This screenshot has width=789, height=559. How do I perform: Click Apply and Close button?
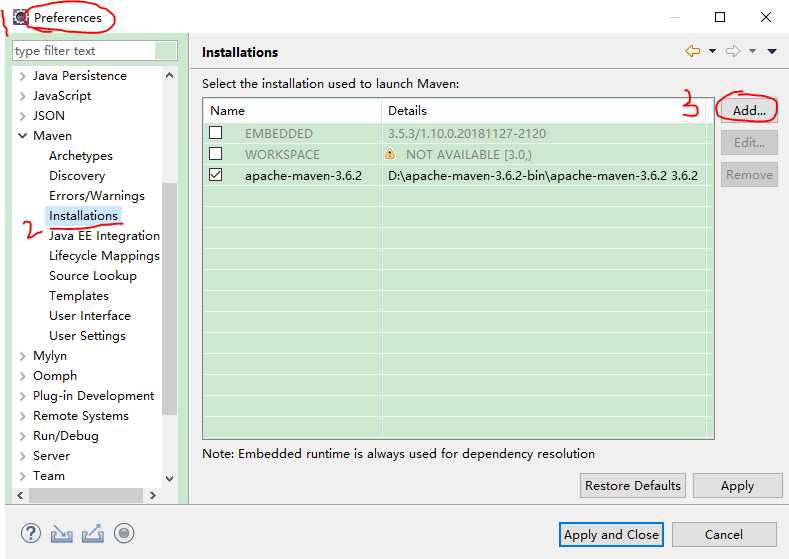pyautogui.click(x=611, y=534)
